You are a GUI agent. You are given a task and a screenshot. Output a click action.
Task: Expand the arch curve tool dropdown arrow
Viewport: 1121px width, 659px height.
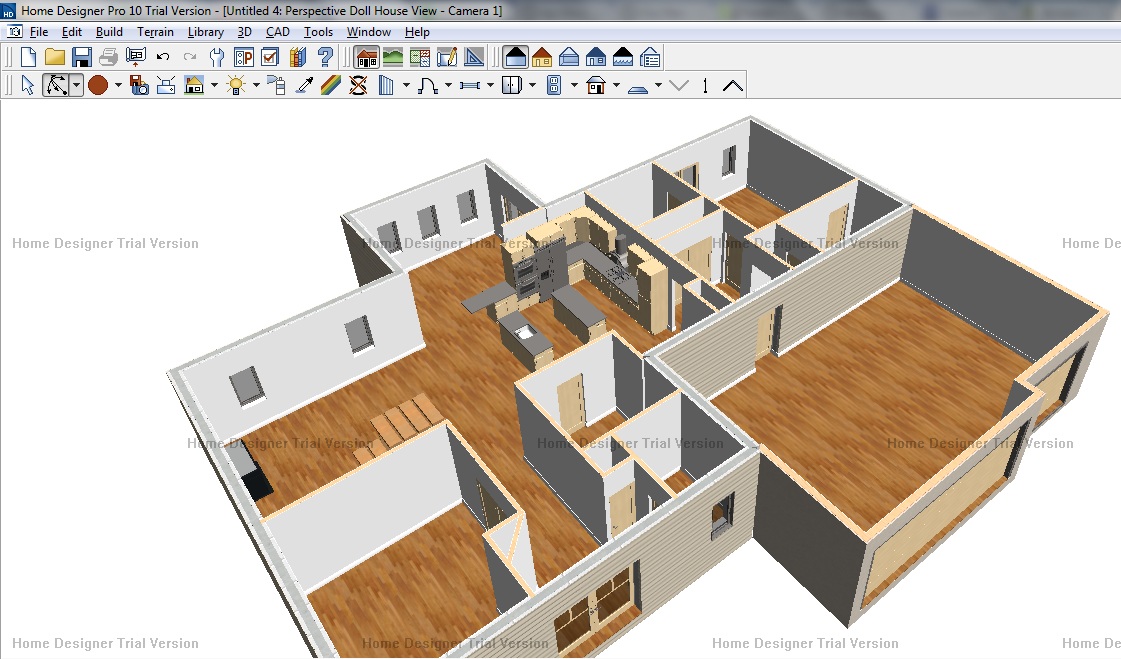coord(448,86)
